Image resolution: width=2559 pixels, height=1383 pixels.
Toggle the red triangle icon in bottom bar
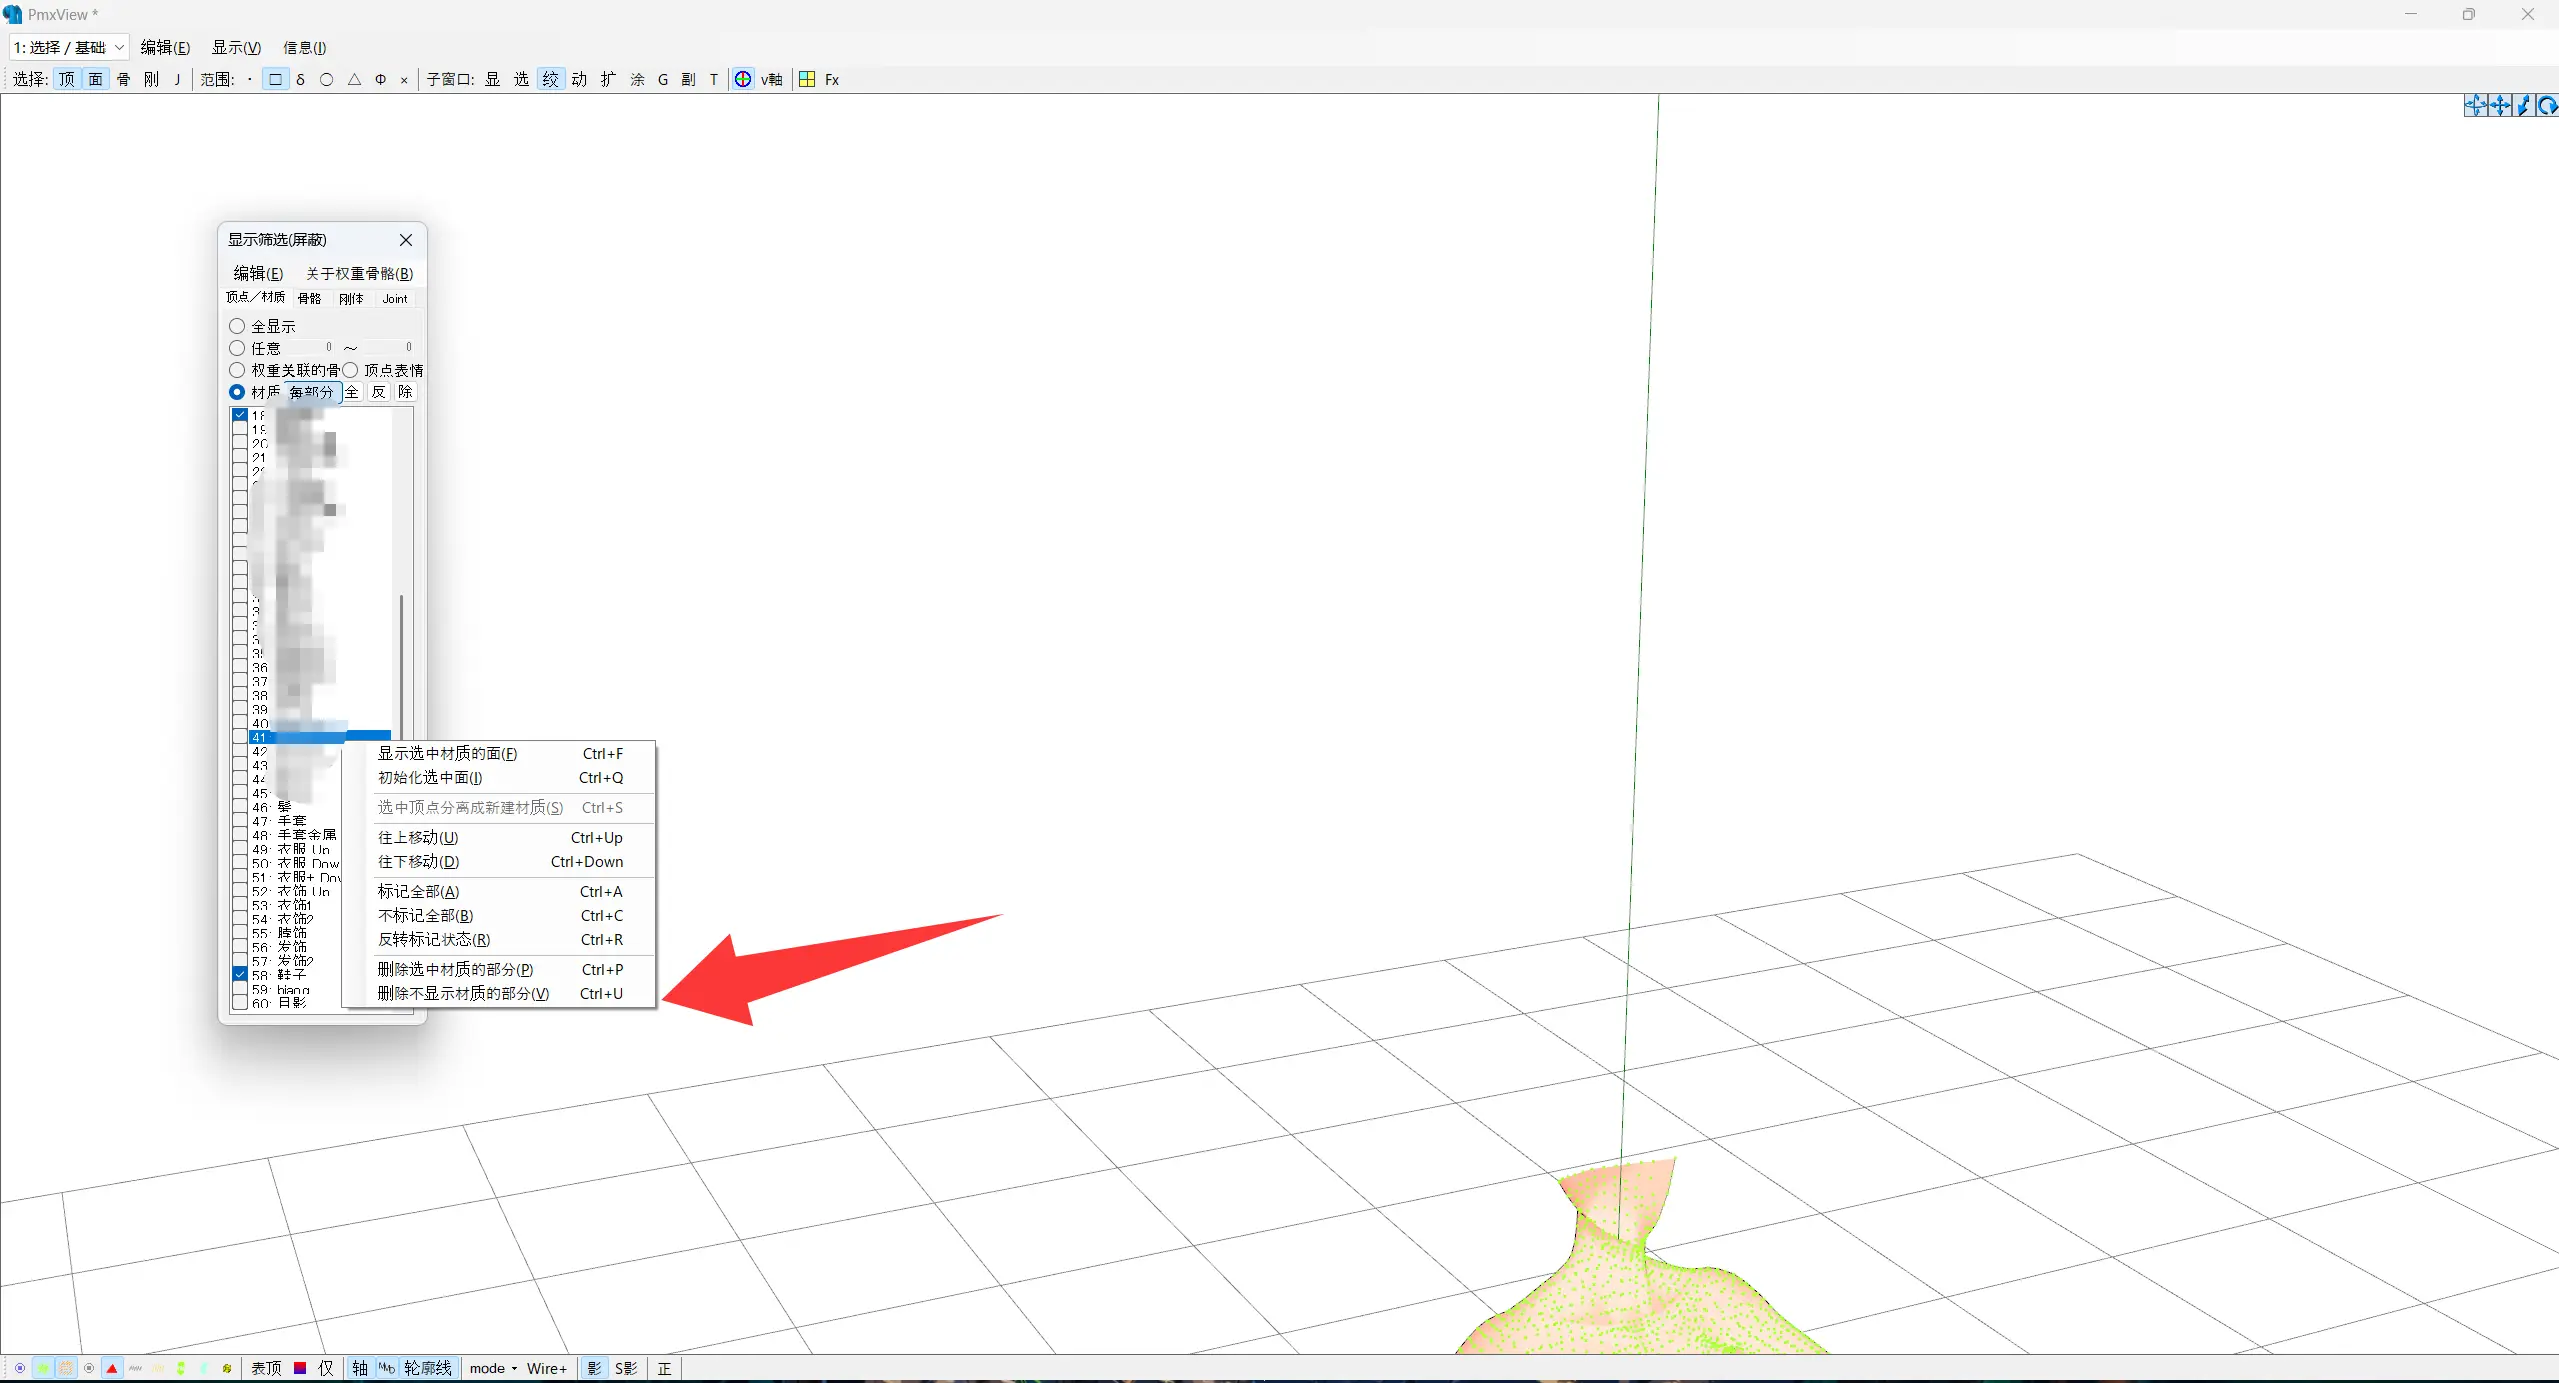pyautogui.click(x=112, y=1368)
